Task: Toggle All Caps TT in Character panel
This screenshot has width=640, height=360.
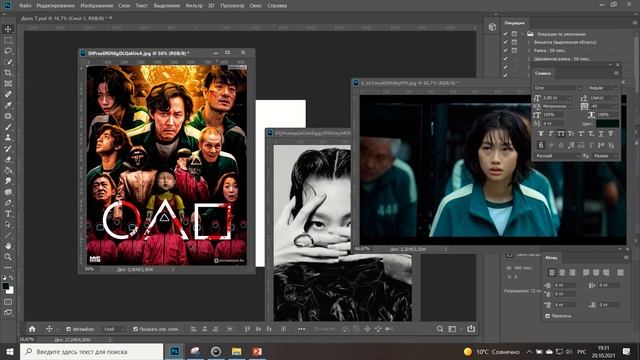Action: [x=561, y=133]
